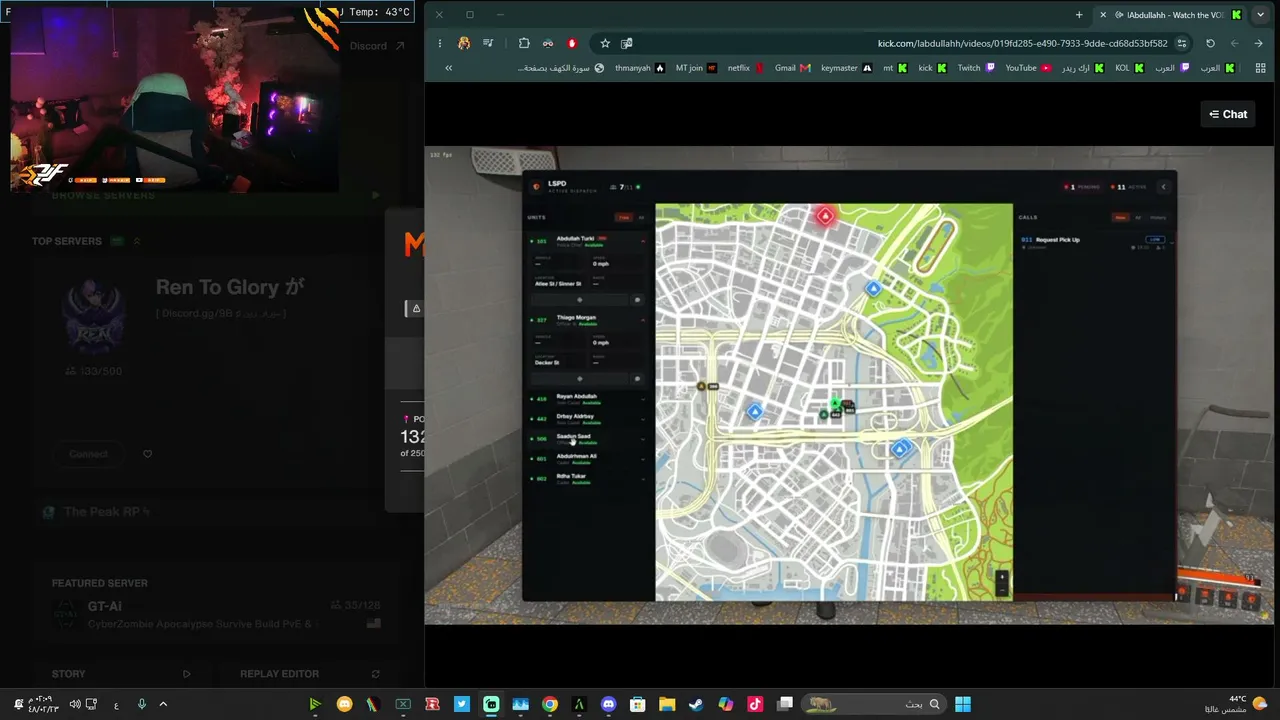Image resolution: width=1280 pixels, height=720 pixels.
Task: Open the Gmail bookmark
Action: (x=792, y=68)
